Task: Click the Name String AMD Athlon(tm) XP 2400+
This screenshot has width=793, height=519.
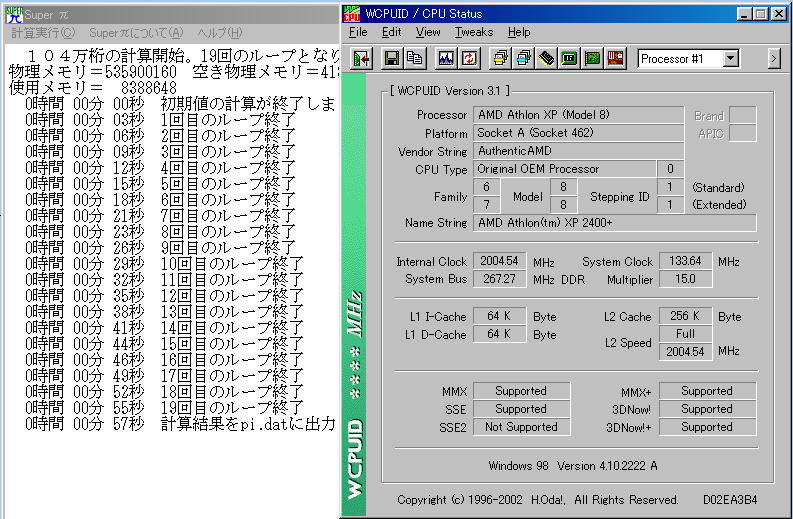Action: [x=614, y=223]
